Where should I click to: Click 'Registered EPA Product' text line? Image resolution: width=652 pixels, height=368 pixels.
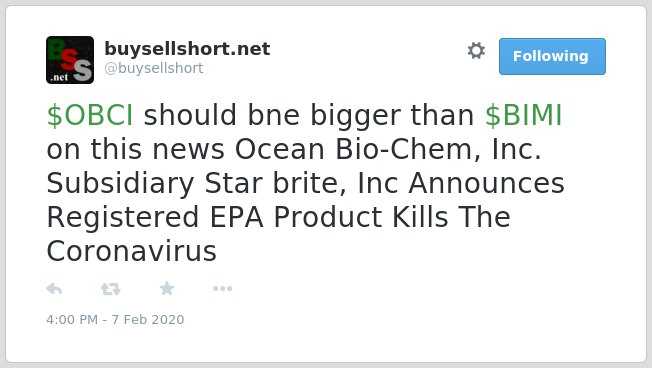click(215, 217)
